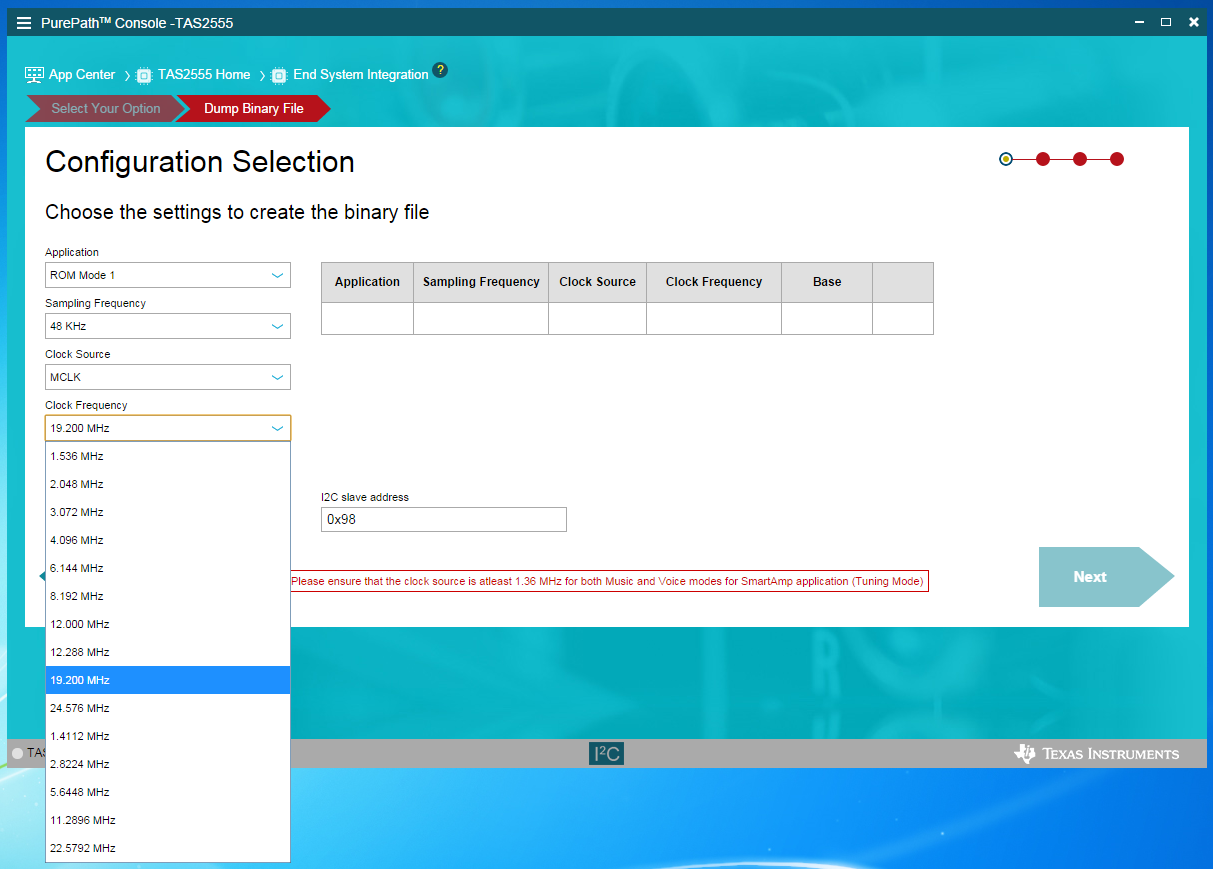Open the help question mark icon
The height and width of the screenshot is (869, 1213).
(x=440, y=71)
